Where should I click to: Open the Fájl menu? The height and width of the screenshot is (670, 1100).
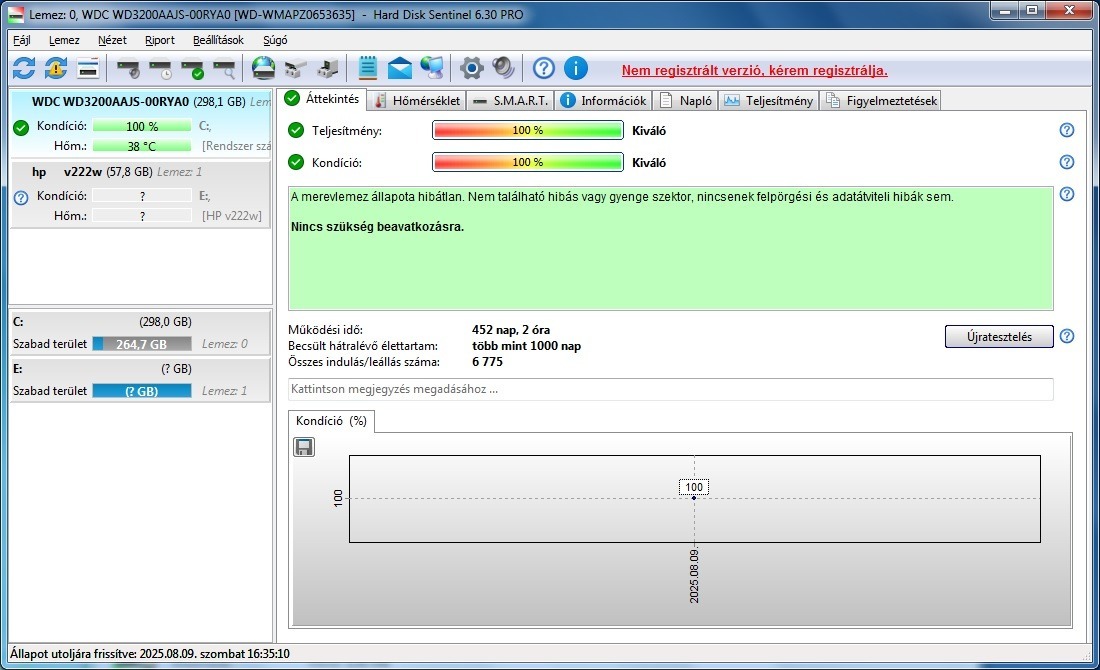coord(22,40)
